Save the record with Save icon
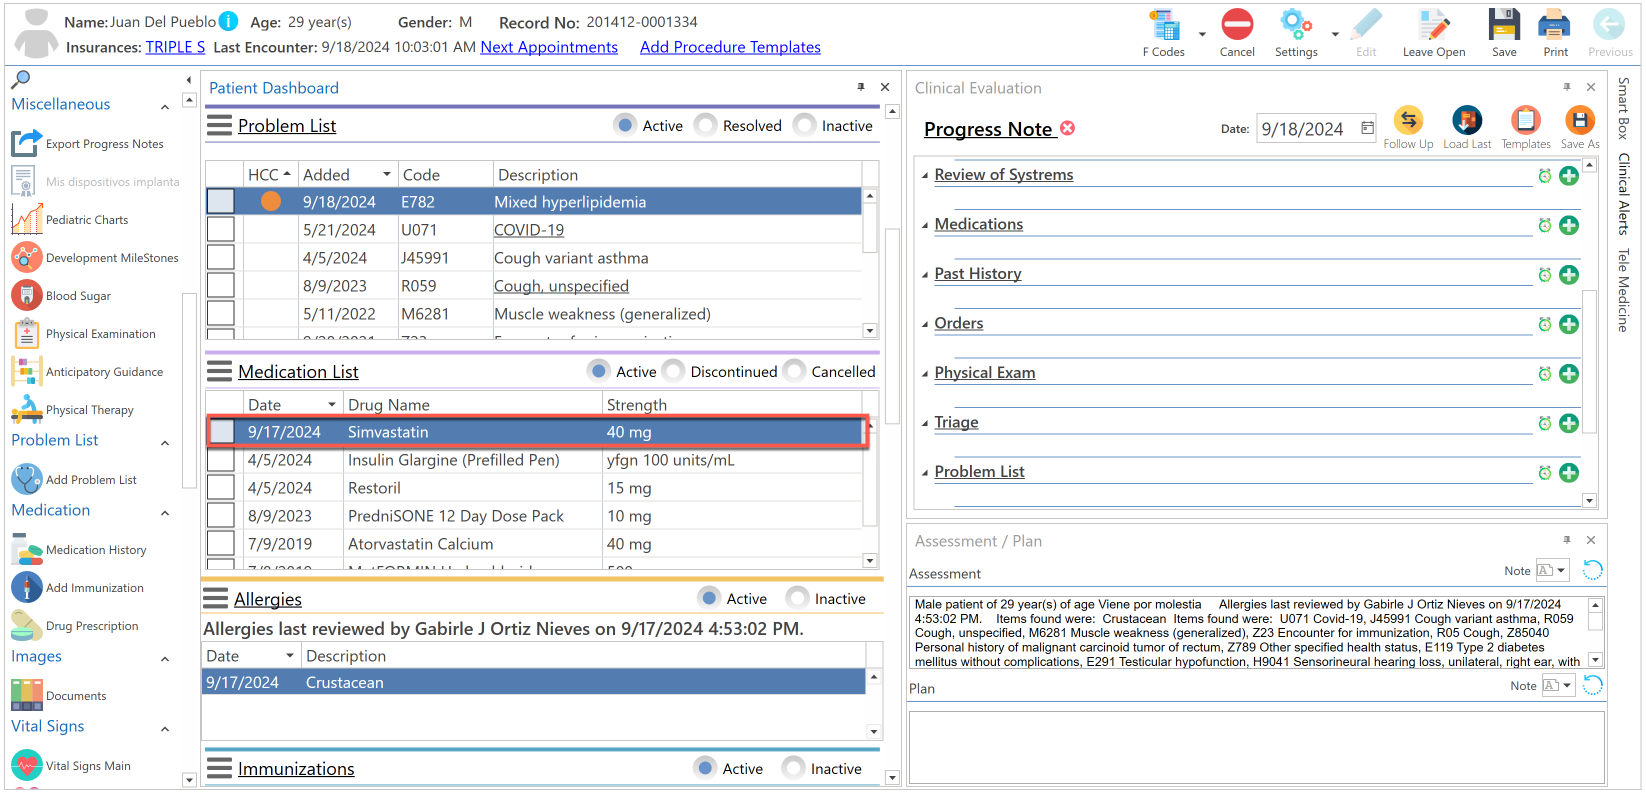 [1504, 25]
